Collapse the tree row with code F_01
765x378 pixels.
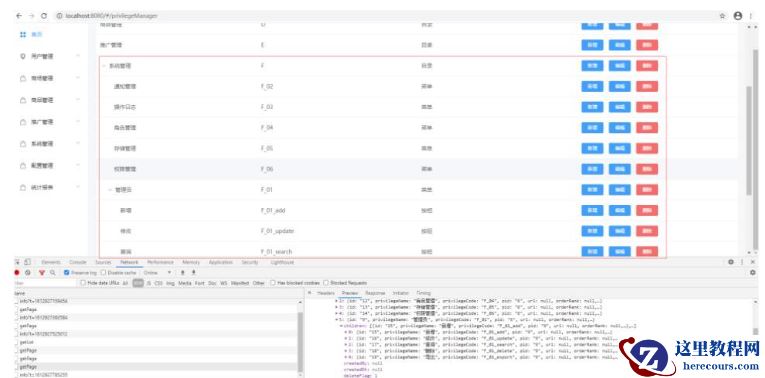110,190
